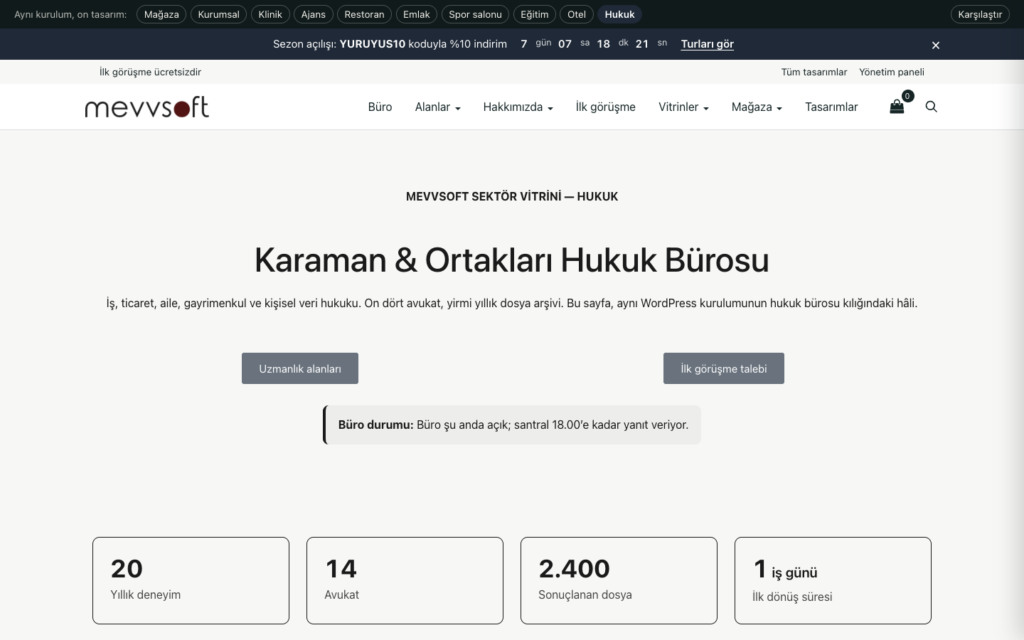Click the İlk görüşme talebi button

724,368
